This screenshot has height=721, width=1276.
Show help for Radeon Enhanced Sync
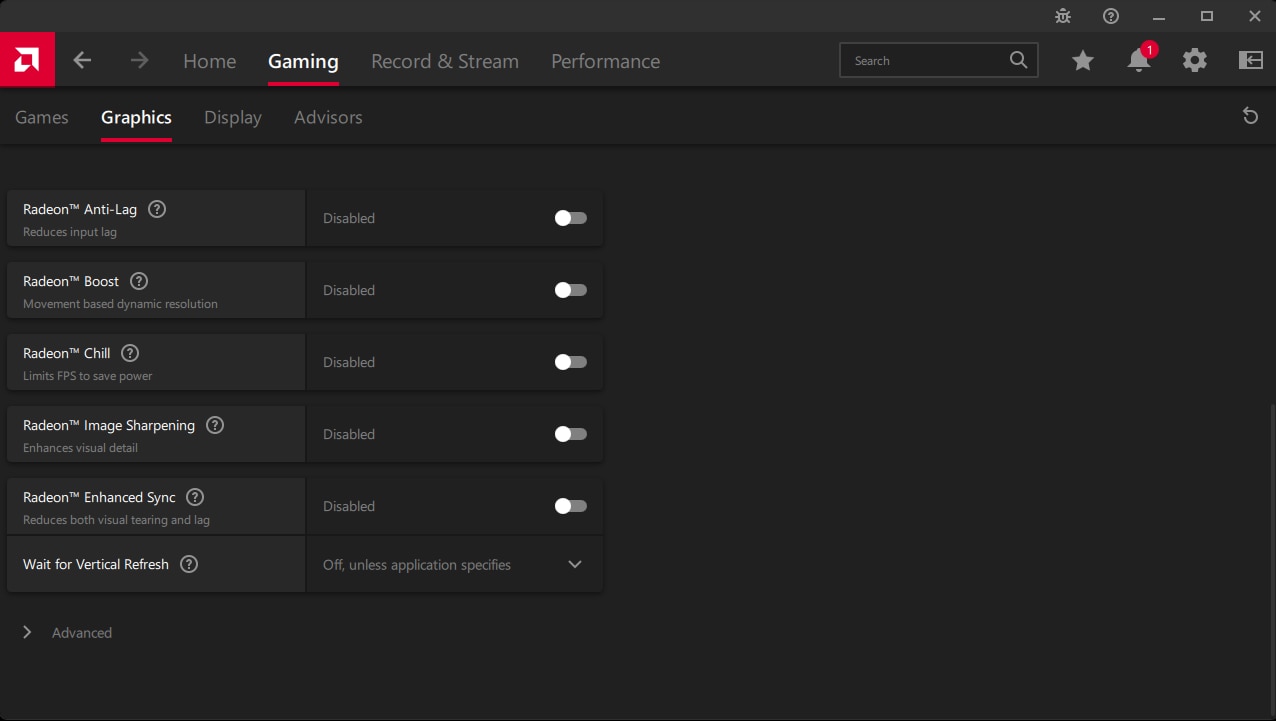click(x=195, y=497)
